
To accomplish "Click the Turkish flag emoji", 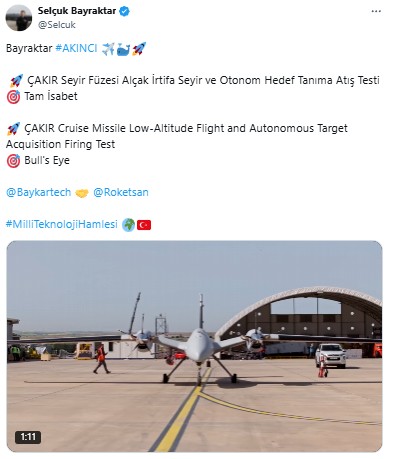I will (x=144, y=225).
